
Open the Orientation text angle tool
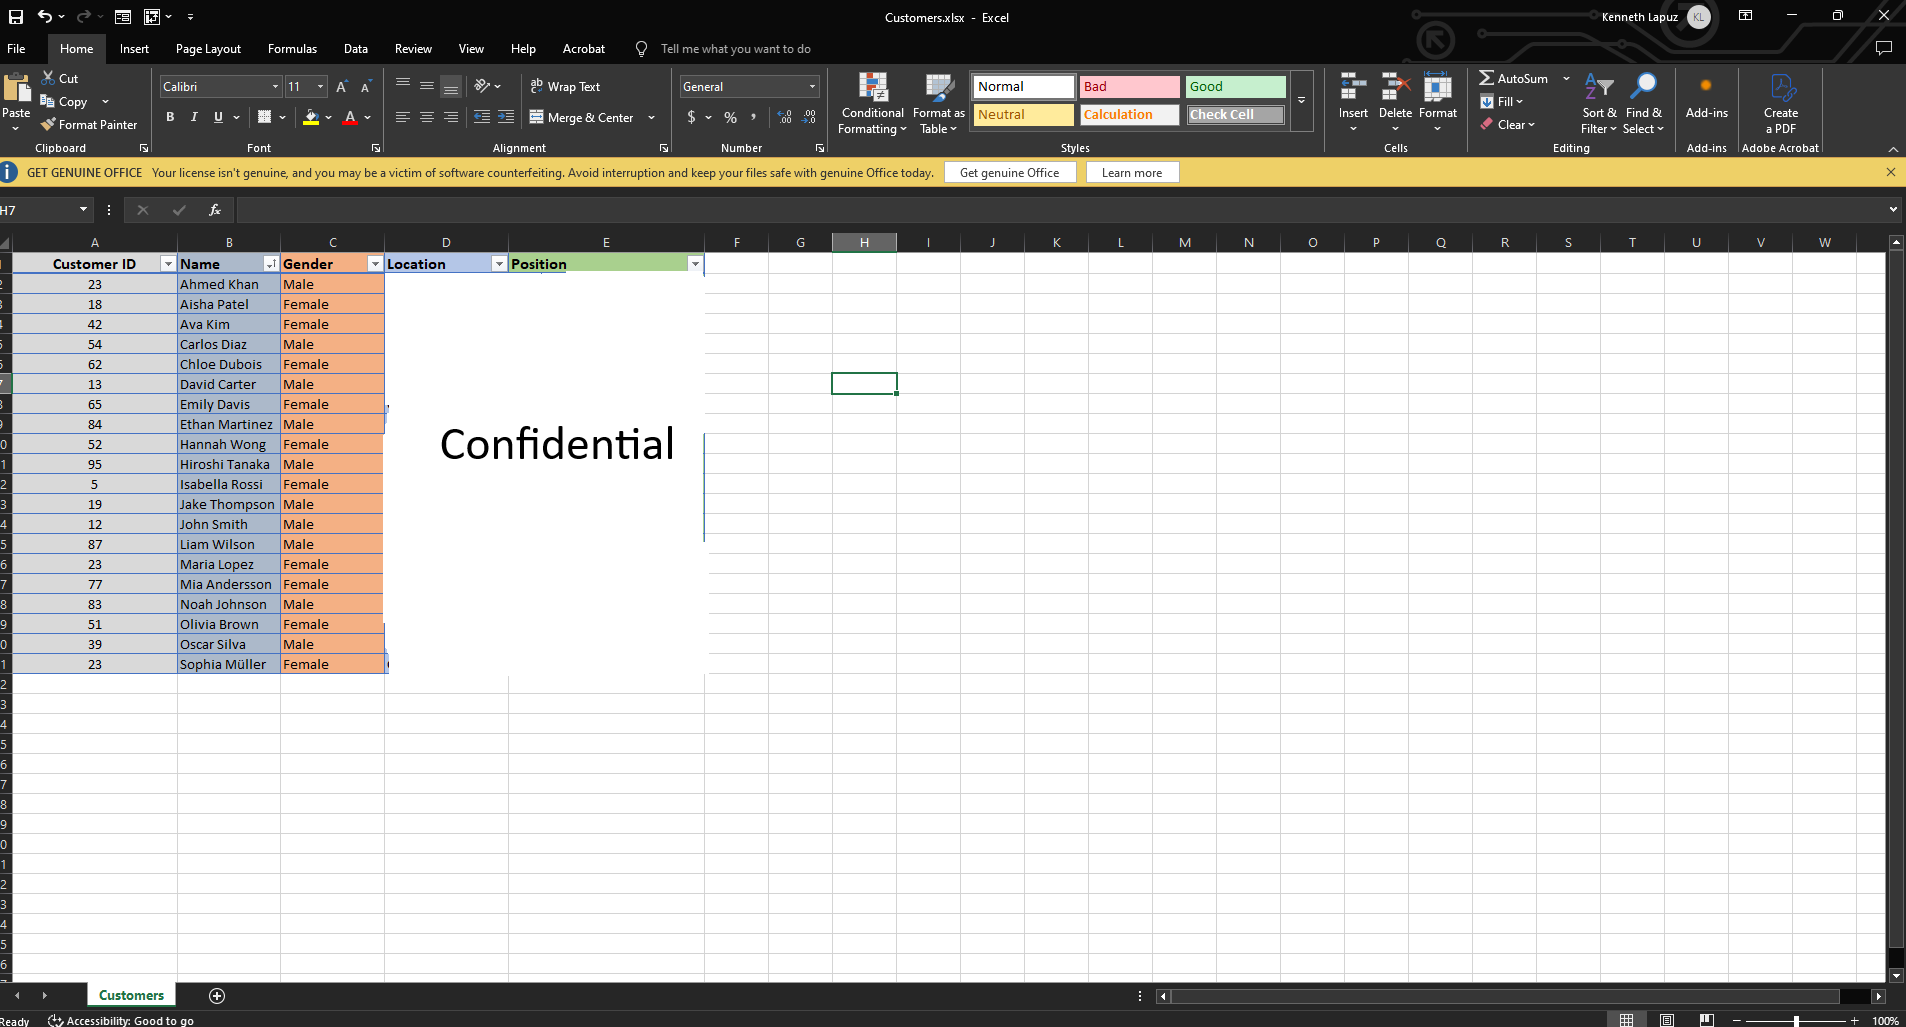(483, 86)
